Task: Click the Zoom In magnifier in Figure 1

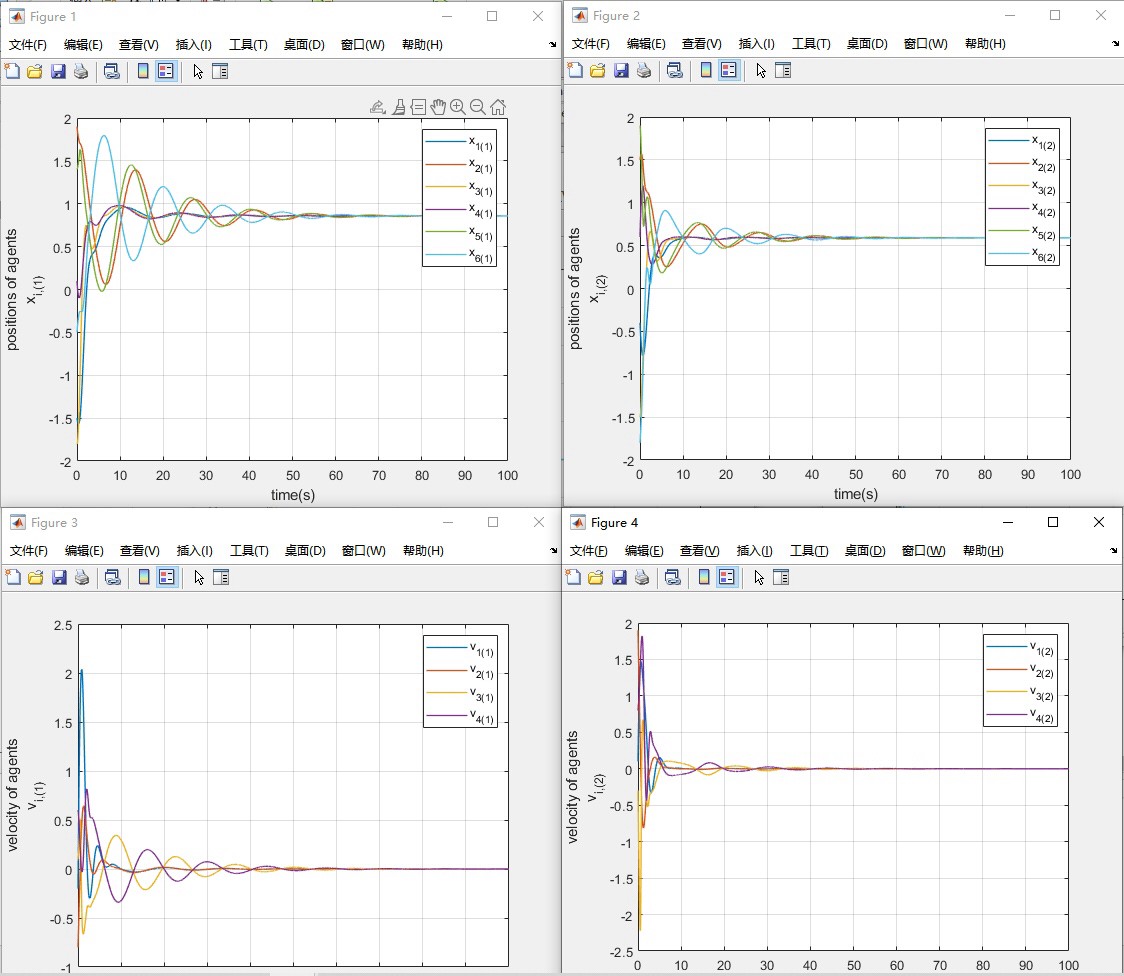Action: (x=457, y=107)
